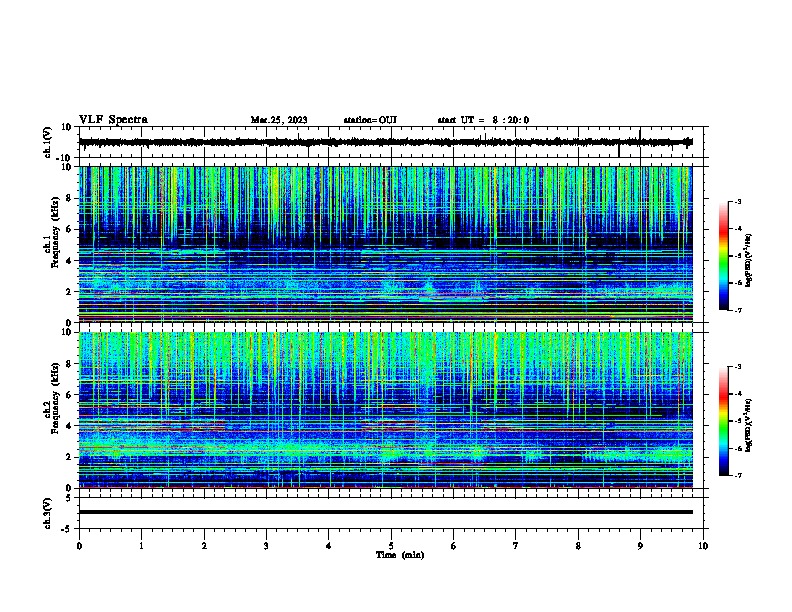The image size is (792, 612).
Task: Click time axis tick label '4'
Action: [329, 546]
